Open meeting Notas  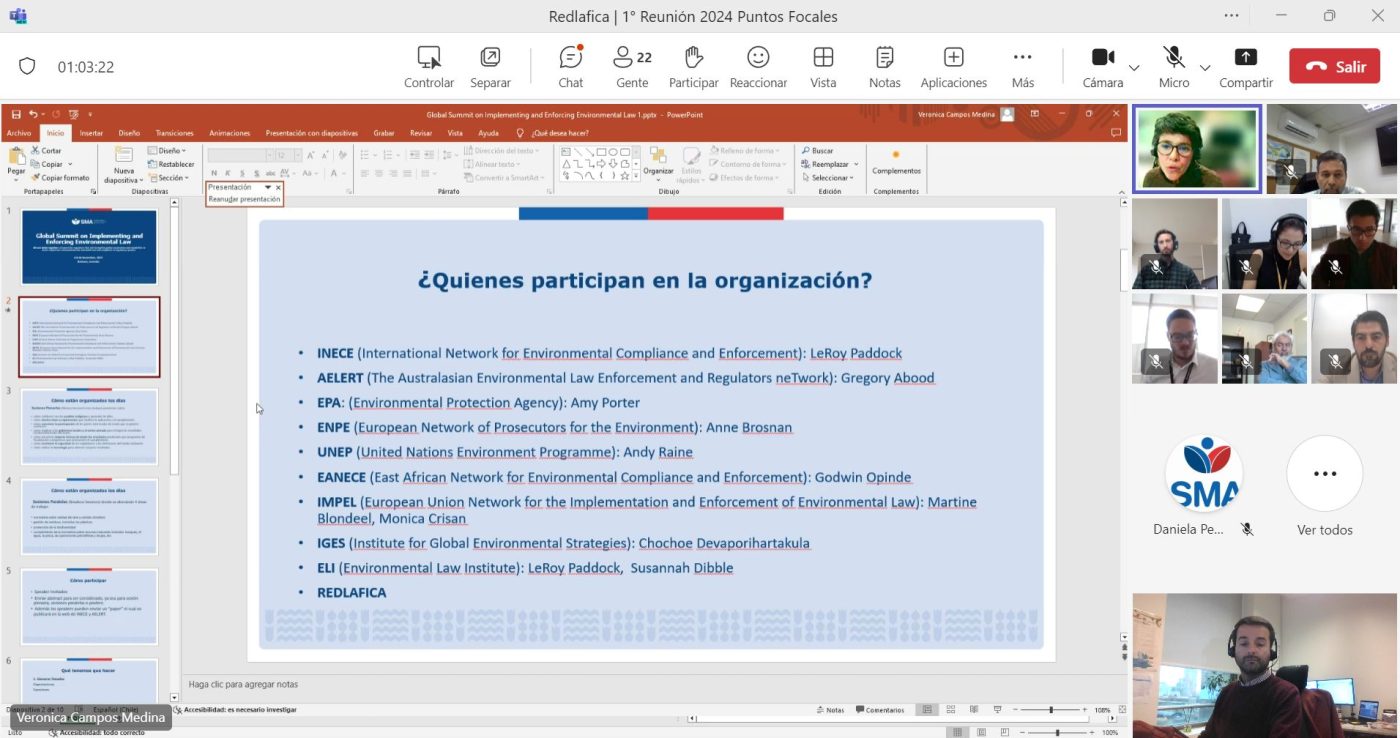(884, 66)
